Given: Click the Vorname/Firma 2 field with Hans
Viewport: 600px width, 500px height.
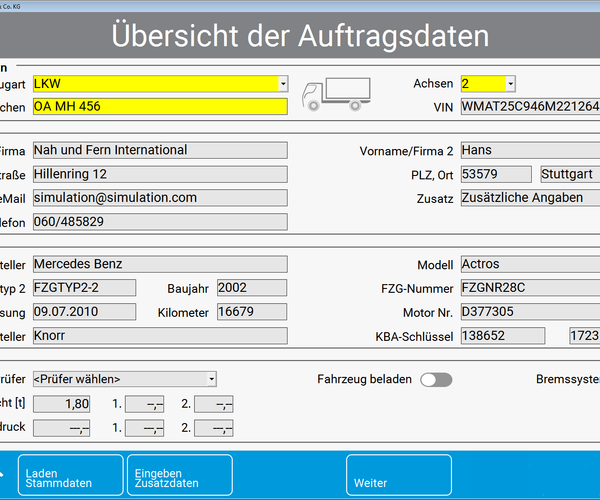Looking at the screenshot, I should (530, 150).
